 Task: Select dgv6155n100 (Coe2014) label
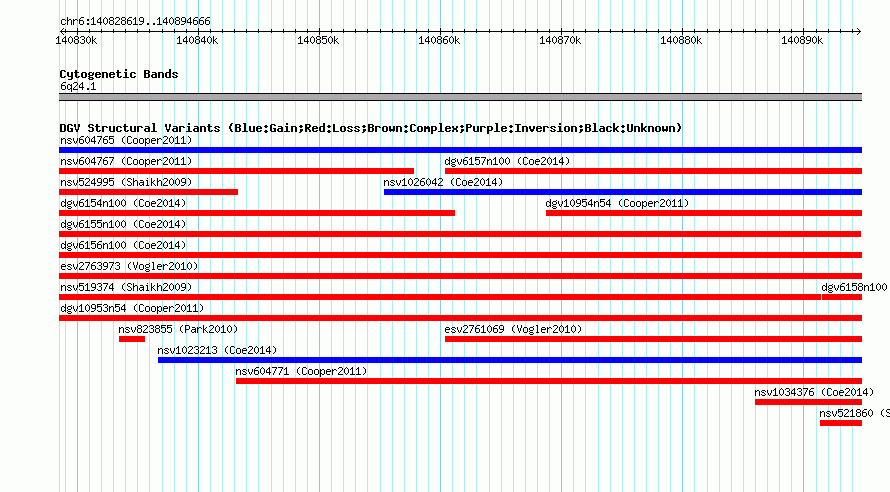[x=123, y=224]
